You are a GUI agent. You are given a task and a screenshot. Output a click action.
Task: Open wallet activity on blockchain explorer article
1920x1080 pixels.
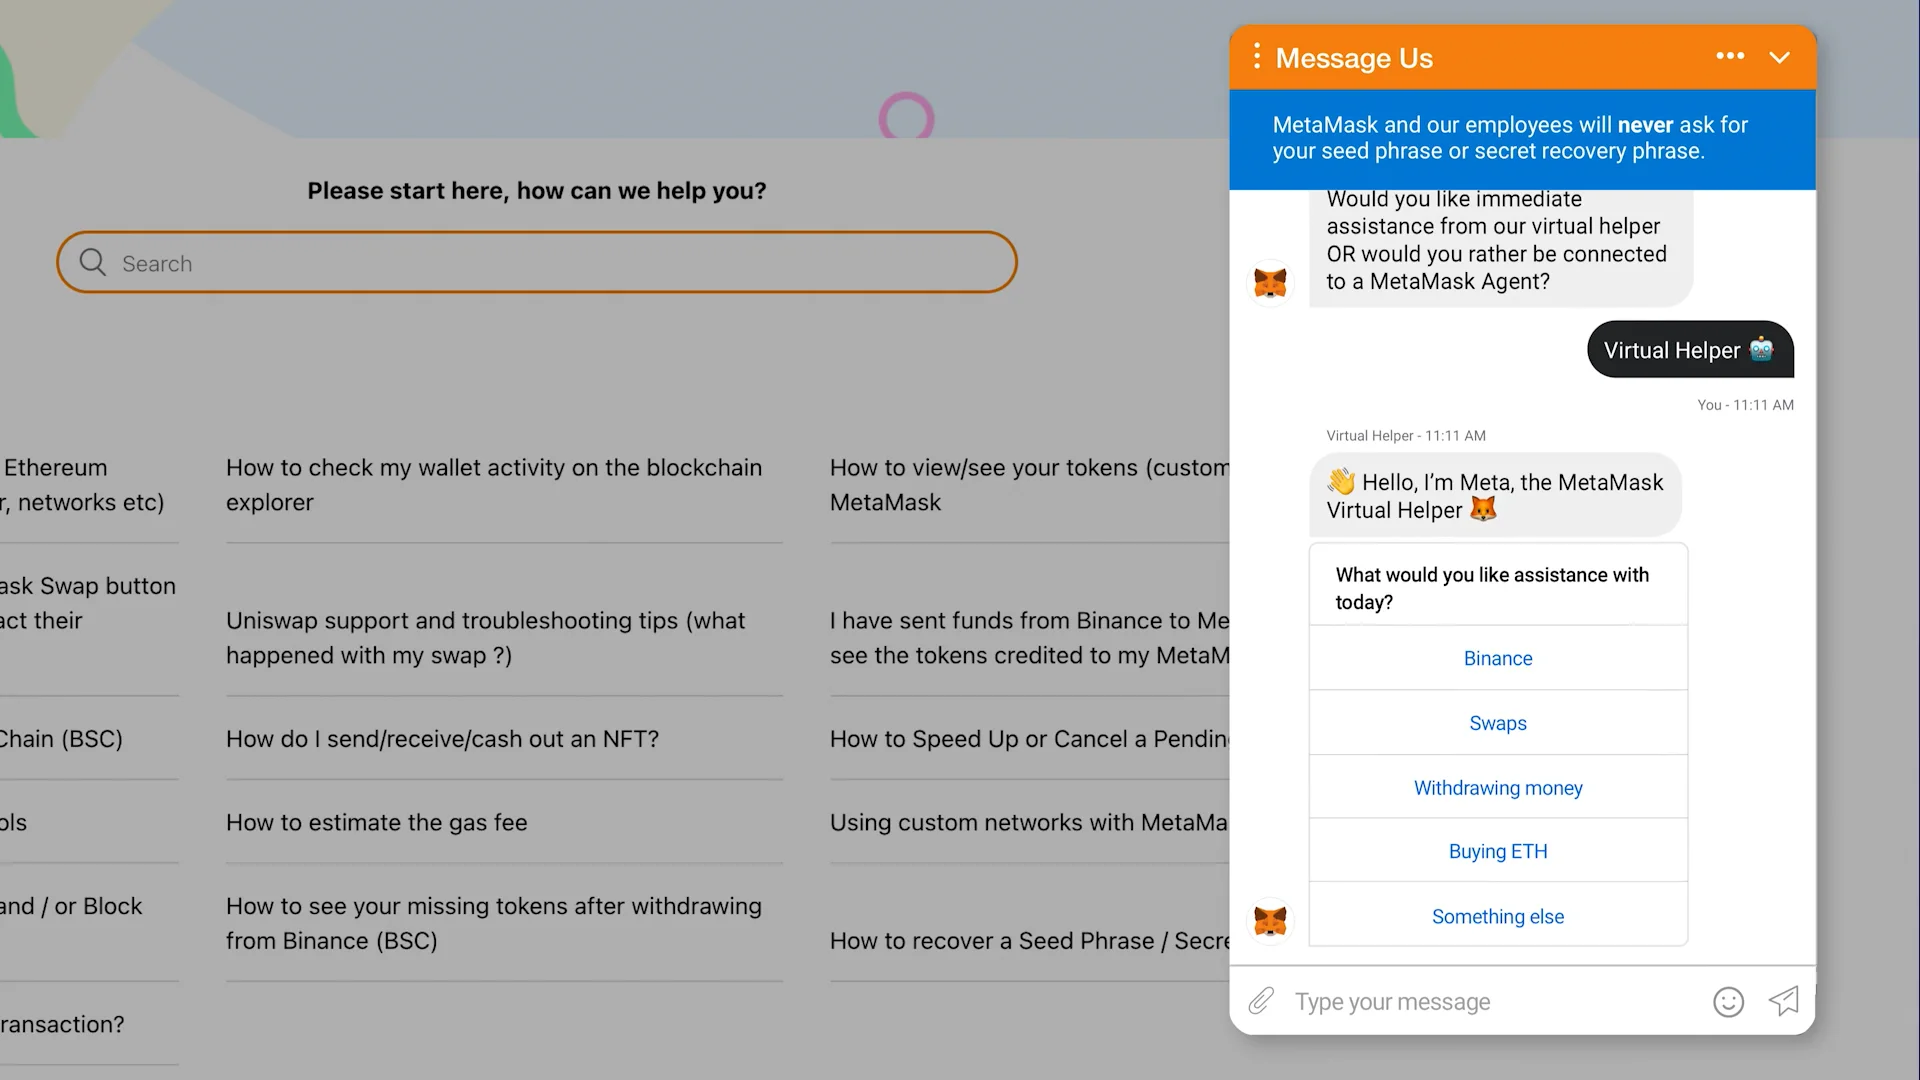point(493,485)
